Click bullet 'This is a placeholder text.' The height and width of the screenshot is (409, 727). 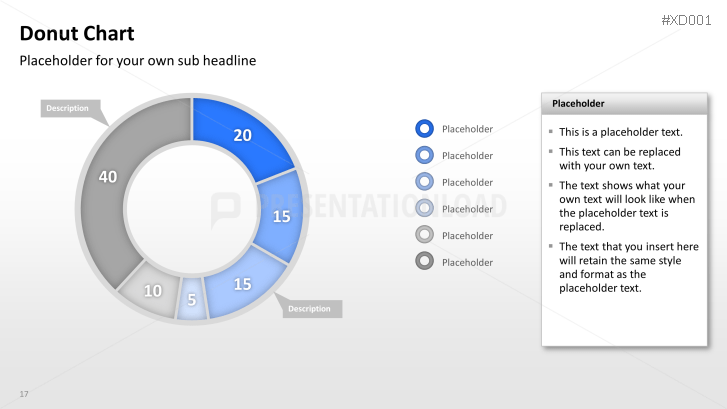click(x=621, y=132)
